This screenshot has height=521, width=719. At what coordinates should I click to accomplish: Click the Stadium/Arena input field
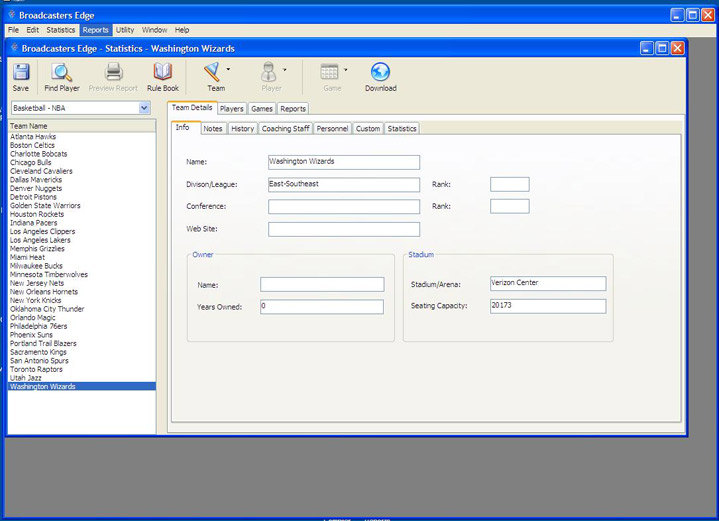548,283
